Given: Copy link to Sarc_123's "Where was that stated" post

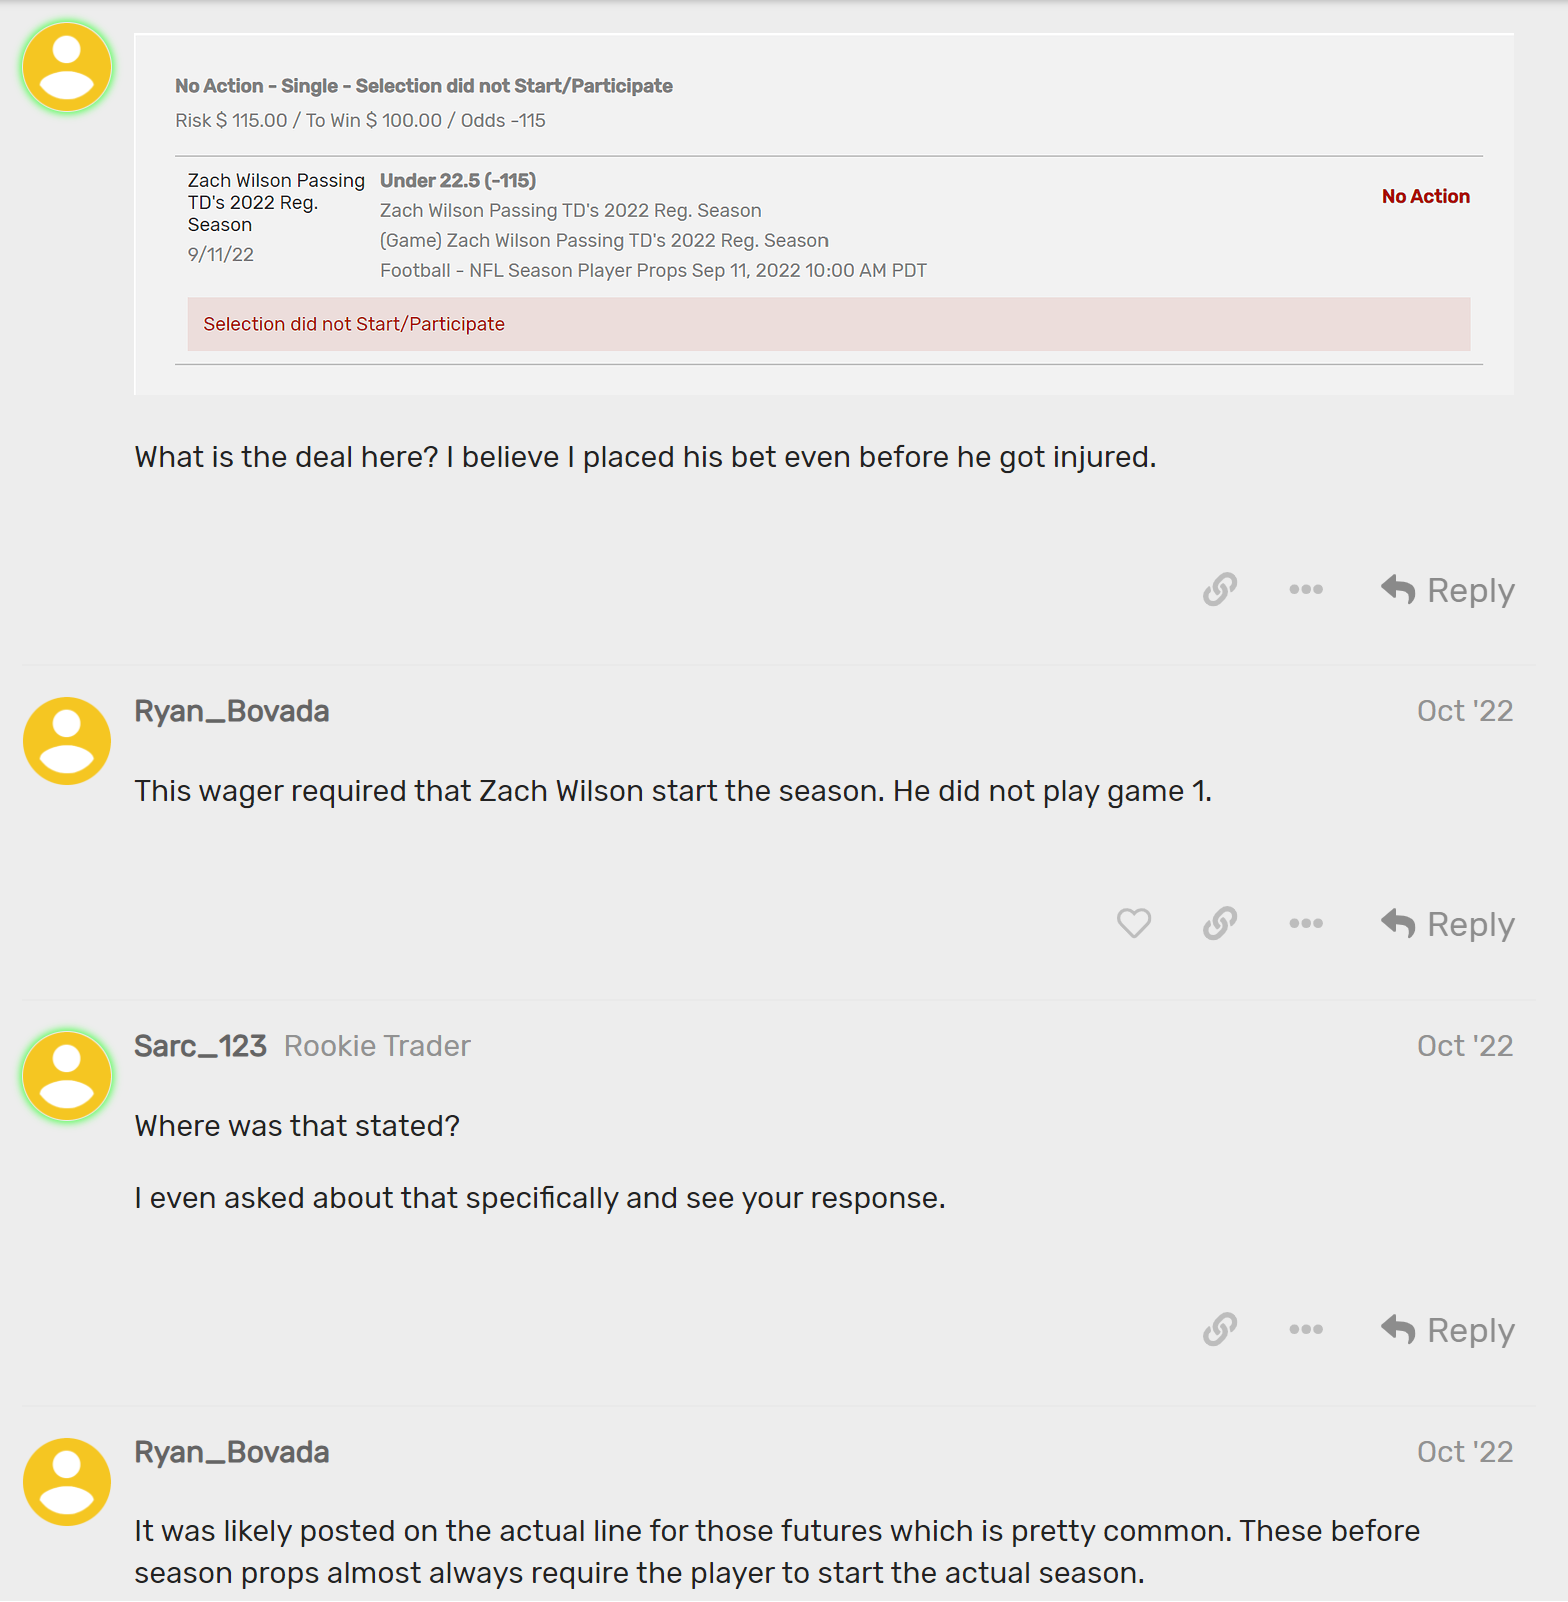Looking at the screenshot, I should [x=1220, y=1329].
